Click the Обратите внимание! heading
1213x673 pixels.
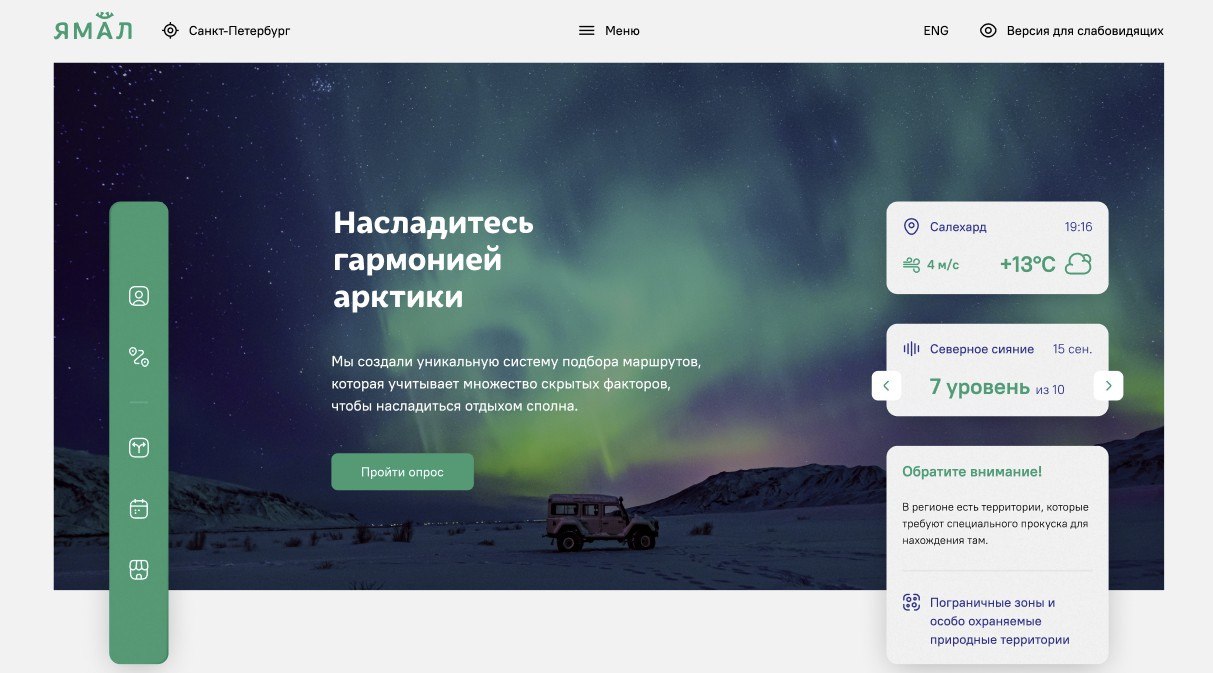[972, 471]
